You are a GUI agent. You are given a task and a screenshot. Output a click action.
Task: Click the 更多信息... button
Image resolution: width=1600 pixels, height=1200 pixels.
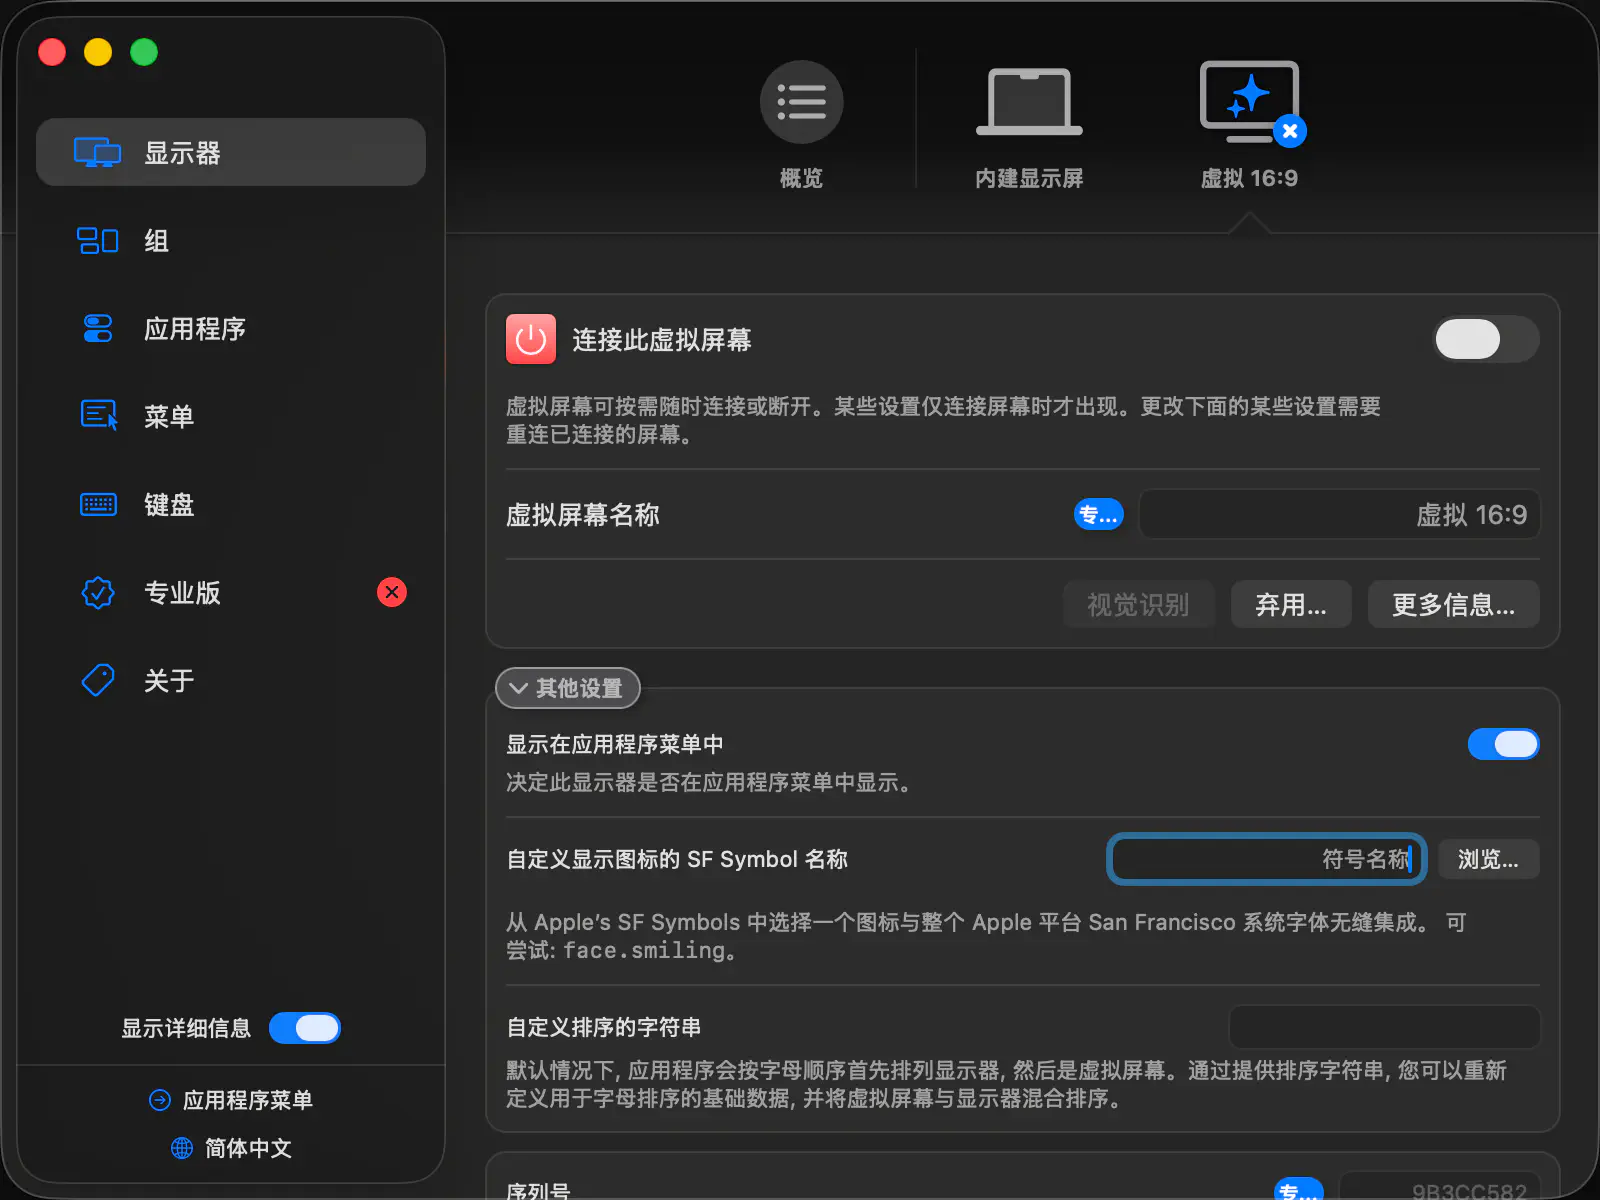tap(1452, 605)
